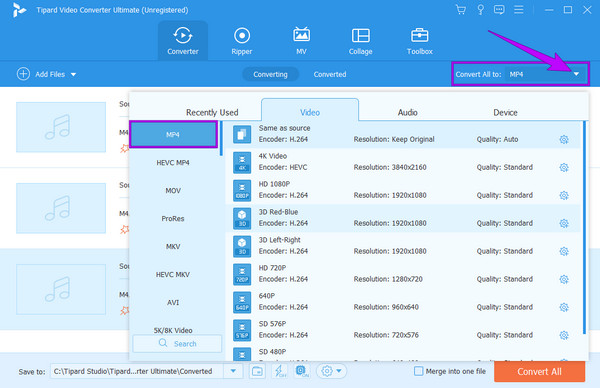Viewport: 600px width, 388px height.
Task: Open settings gear for HD 720P preset
Action: [564, 279]
